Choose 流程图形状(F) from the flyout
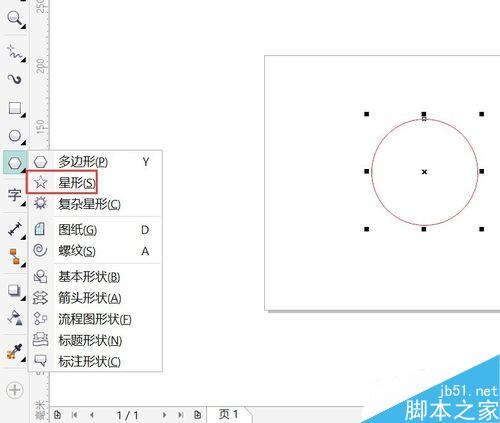This screenshot has height=423, width=500. [x=95, y=319]
